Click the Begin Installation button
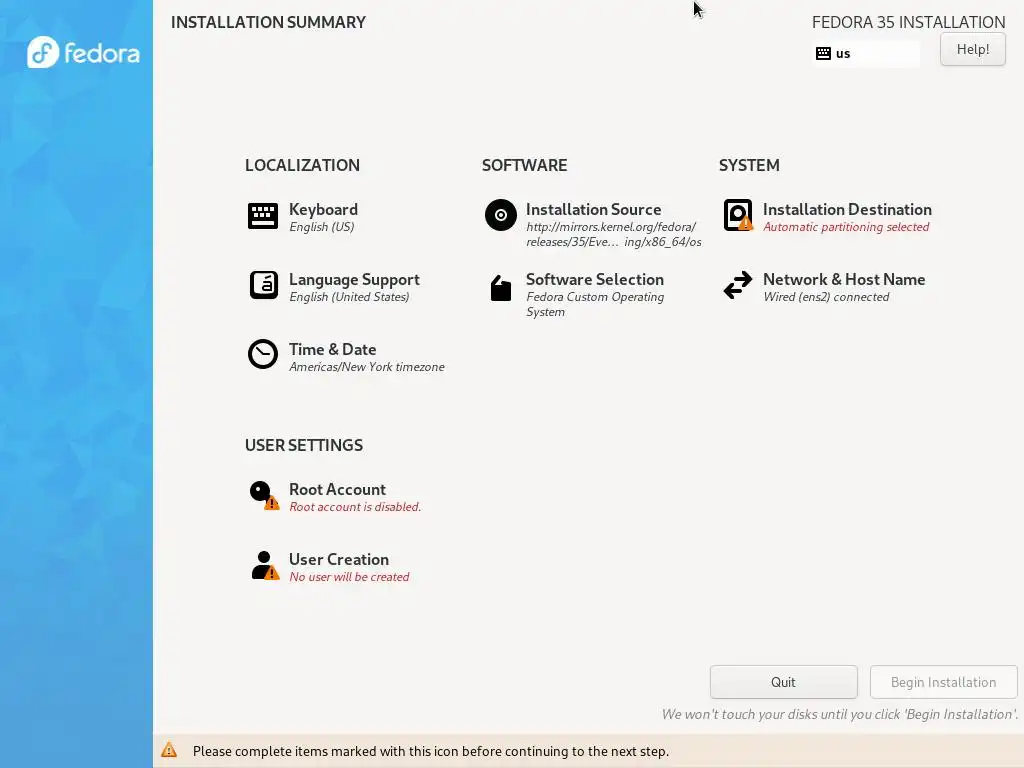The width and height of the screenshot is (1024, 768). pos(943,682)
